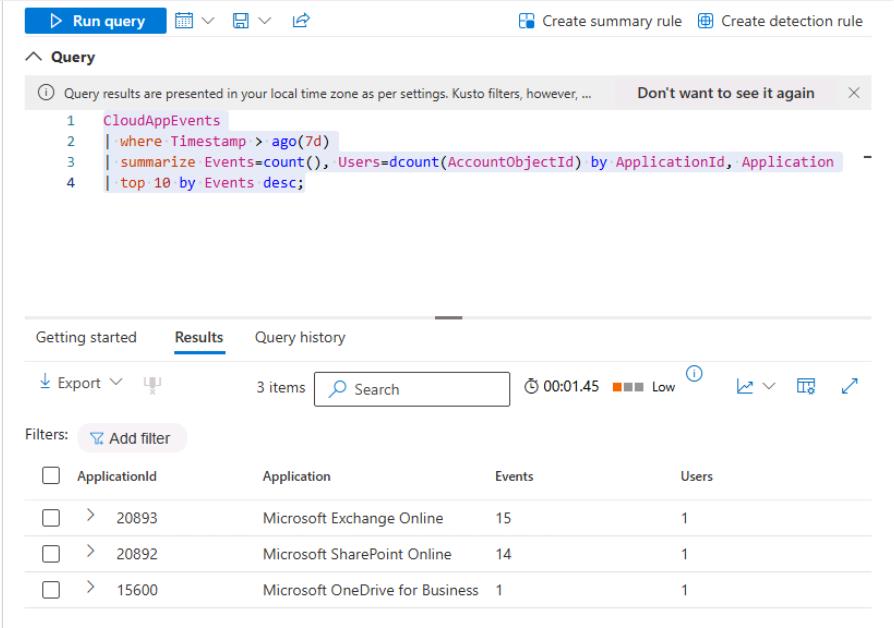Click Don't want to see it again
Viewport: 894px width, 628px height.
pos(727,93)
